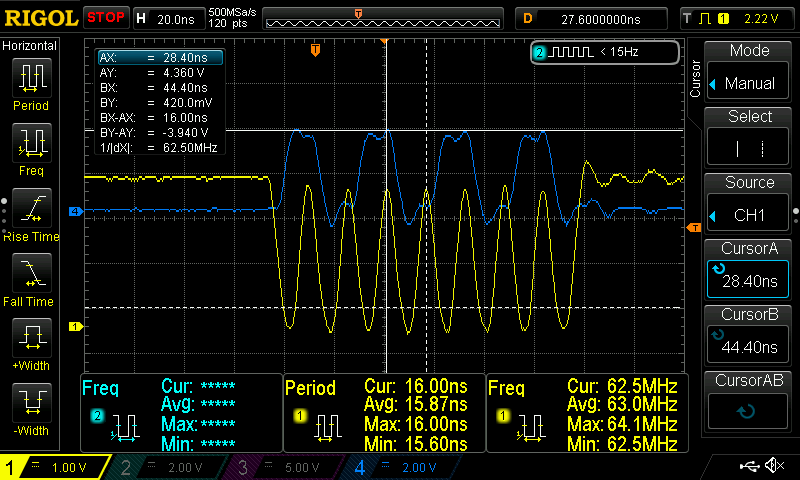Viewport: 800px width, 480px height.
Task: Toggle channel 2 in bottom bar
Action: pos(166,467)
